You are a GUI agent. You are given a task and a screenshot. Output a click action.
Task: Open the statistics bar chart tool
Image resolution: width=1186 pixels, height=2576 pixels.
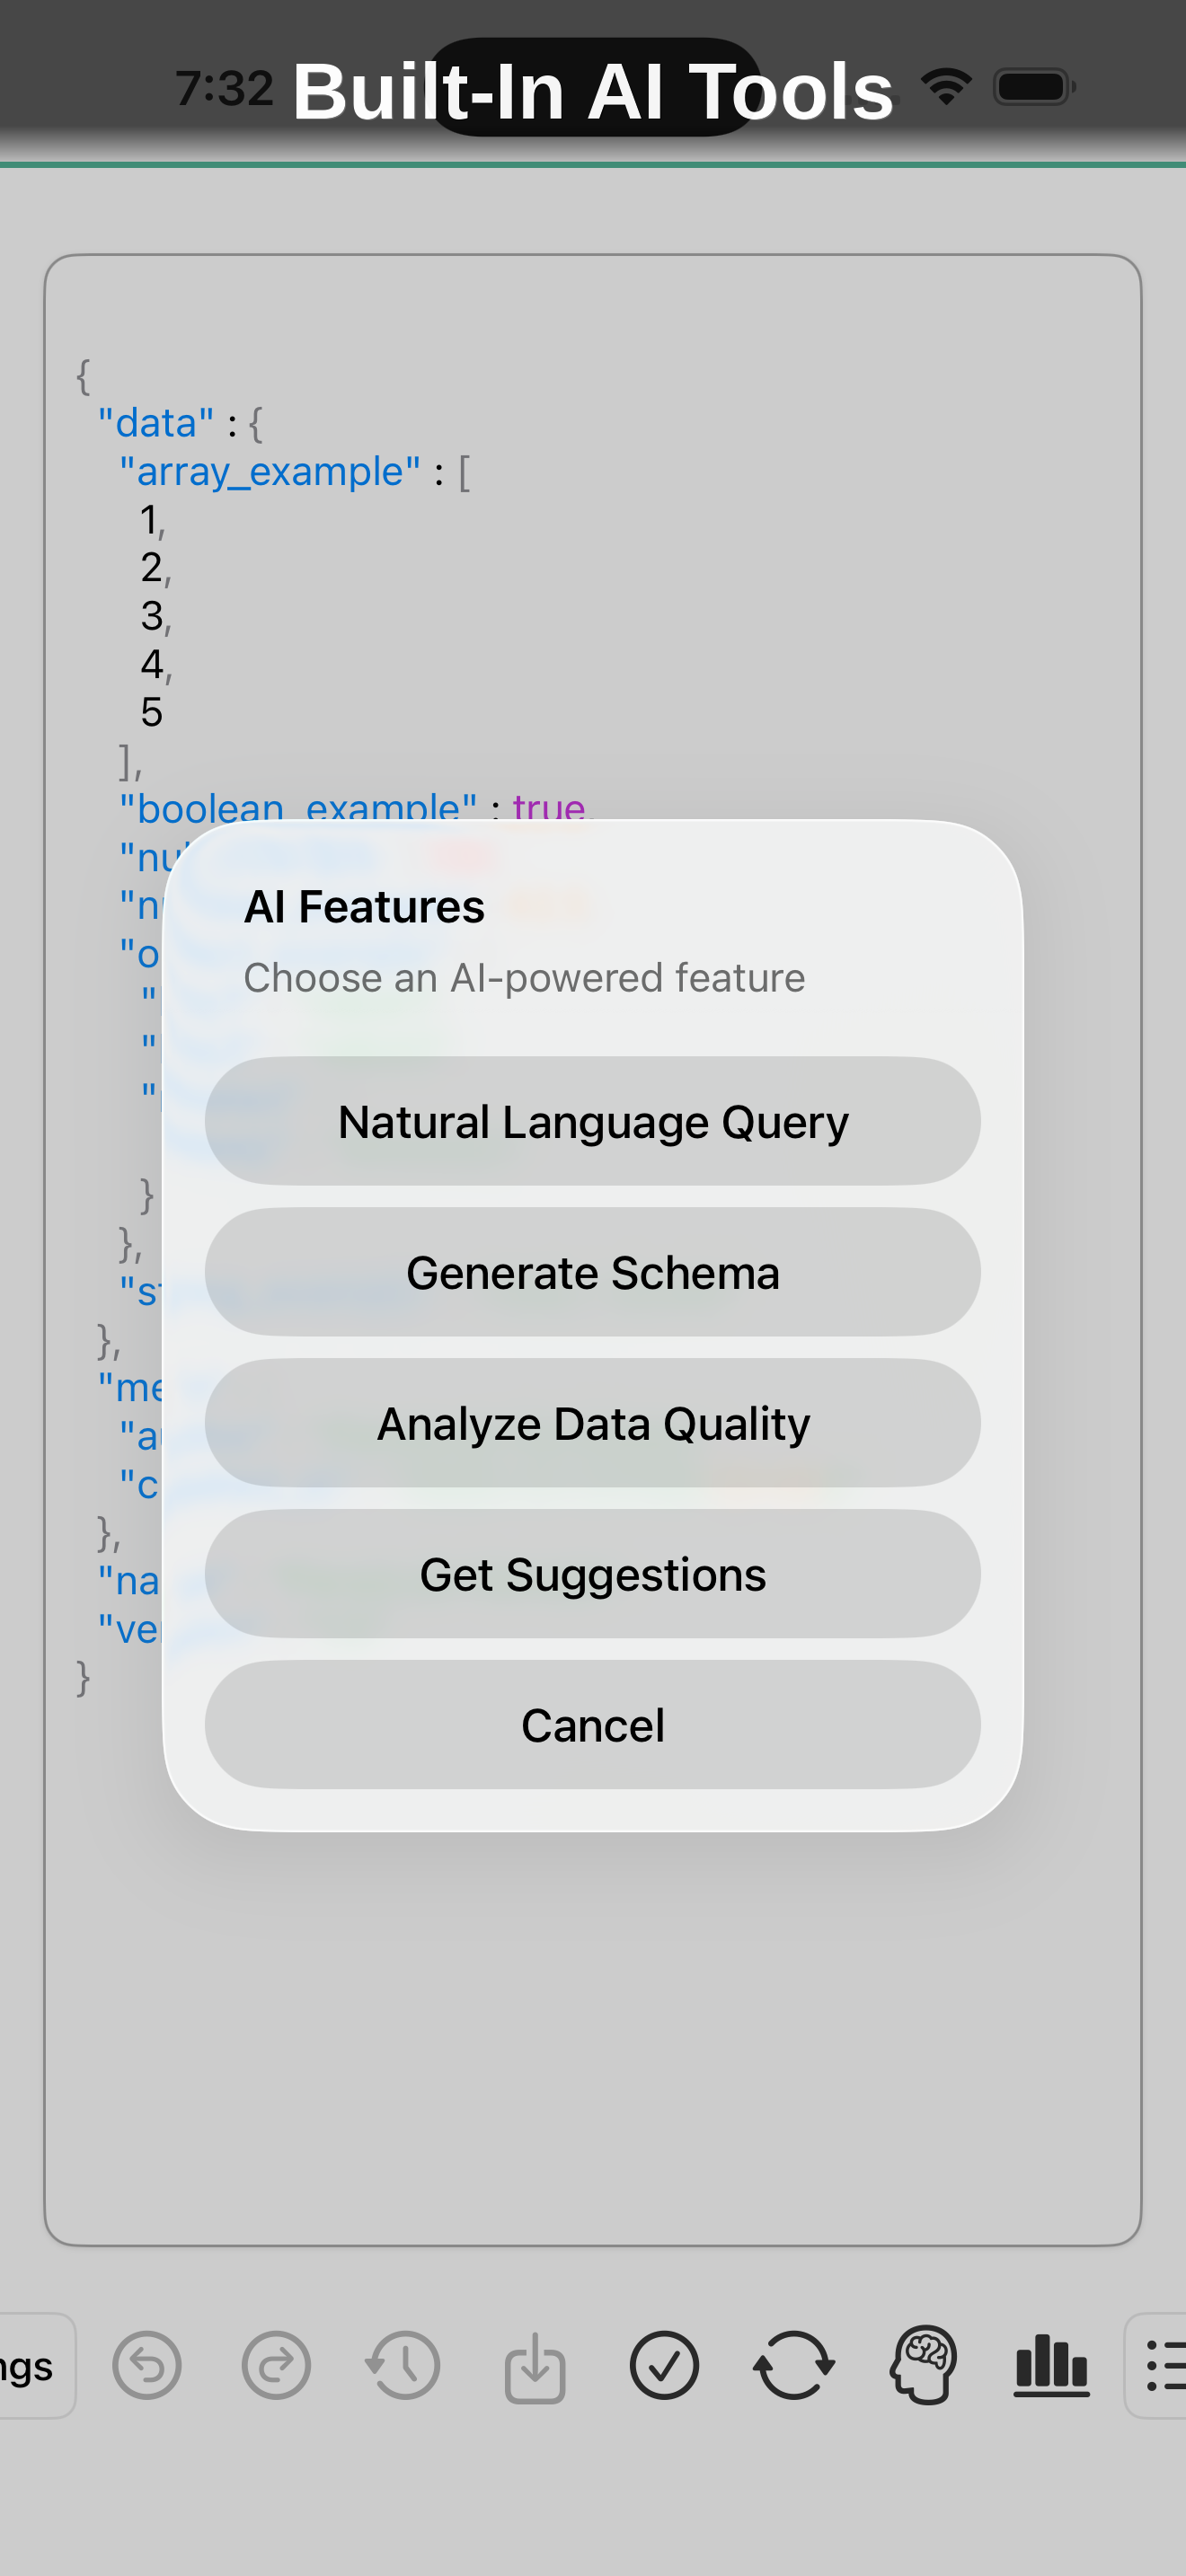point(1050,2365)
